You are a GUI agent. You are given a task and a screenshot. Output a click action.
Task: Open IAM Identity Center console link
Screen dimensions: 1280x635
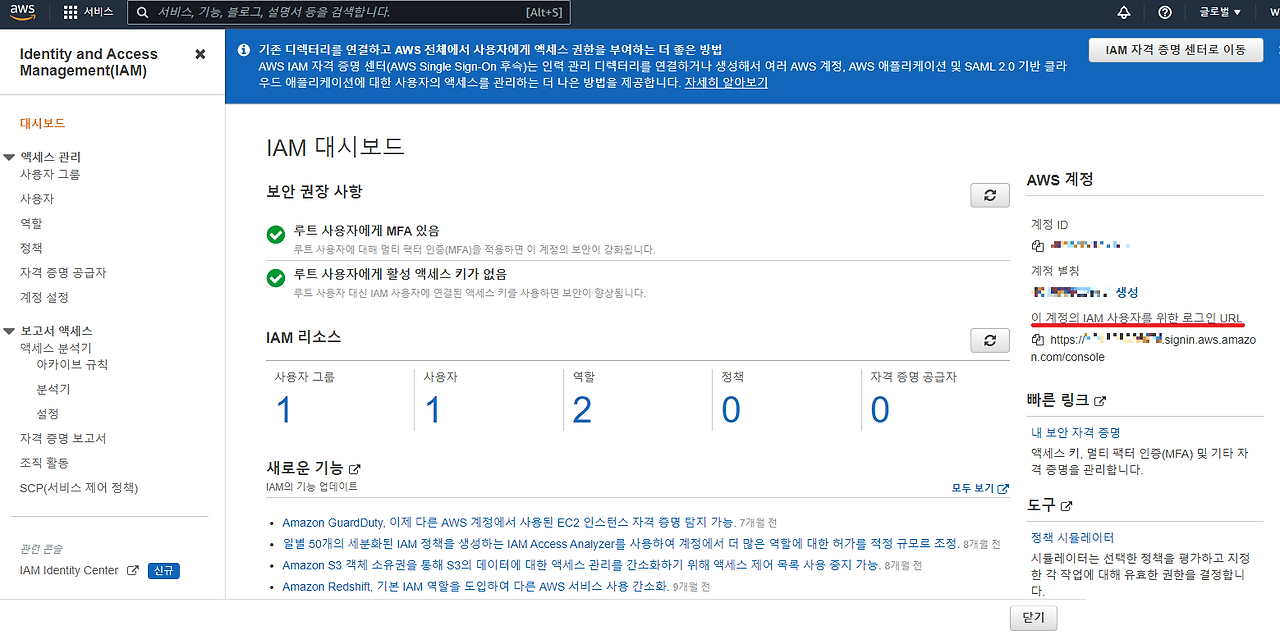(x=69, y=570)
